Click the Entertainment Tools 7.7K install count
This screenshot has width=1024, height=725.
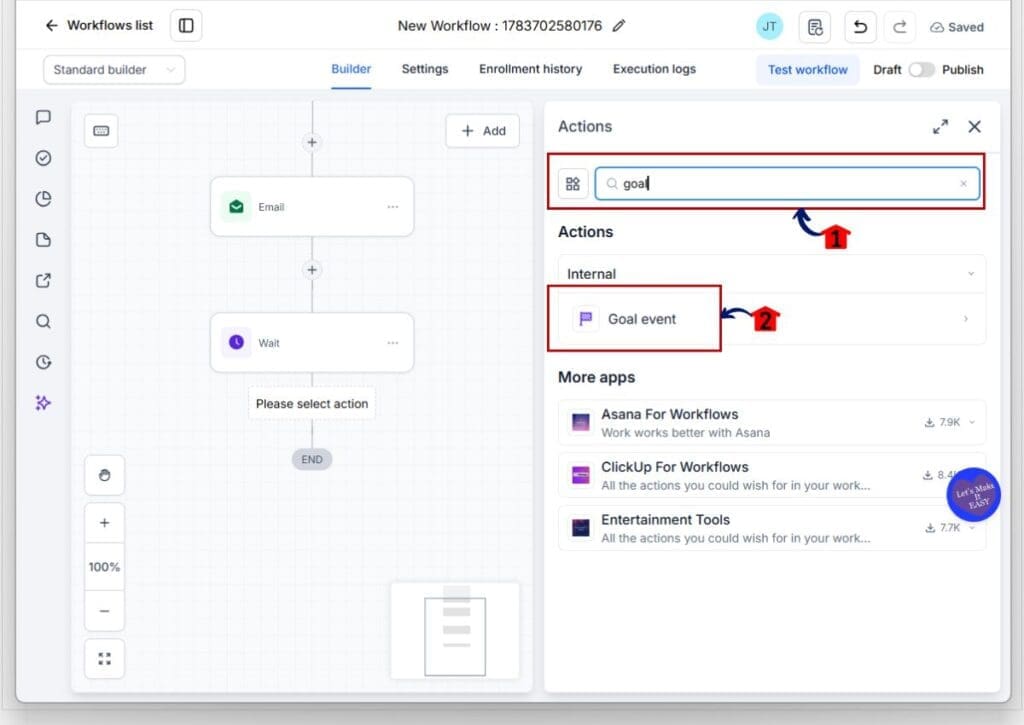pos(942,528)
